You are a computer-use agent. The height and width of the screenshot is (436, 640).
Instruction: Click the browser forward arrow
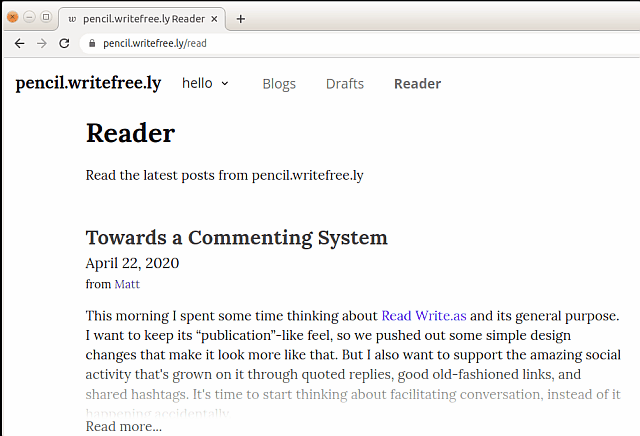click(x=42, y=43)
